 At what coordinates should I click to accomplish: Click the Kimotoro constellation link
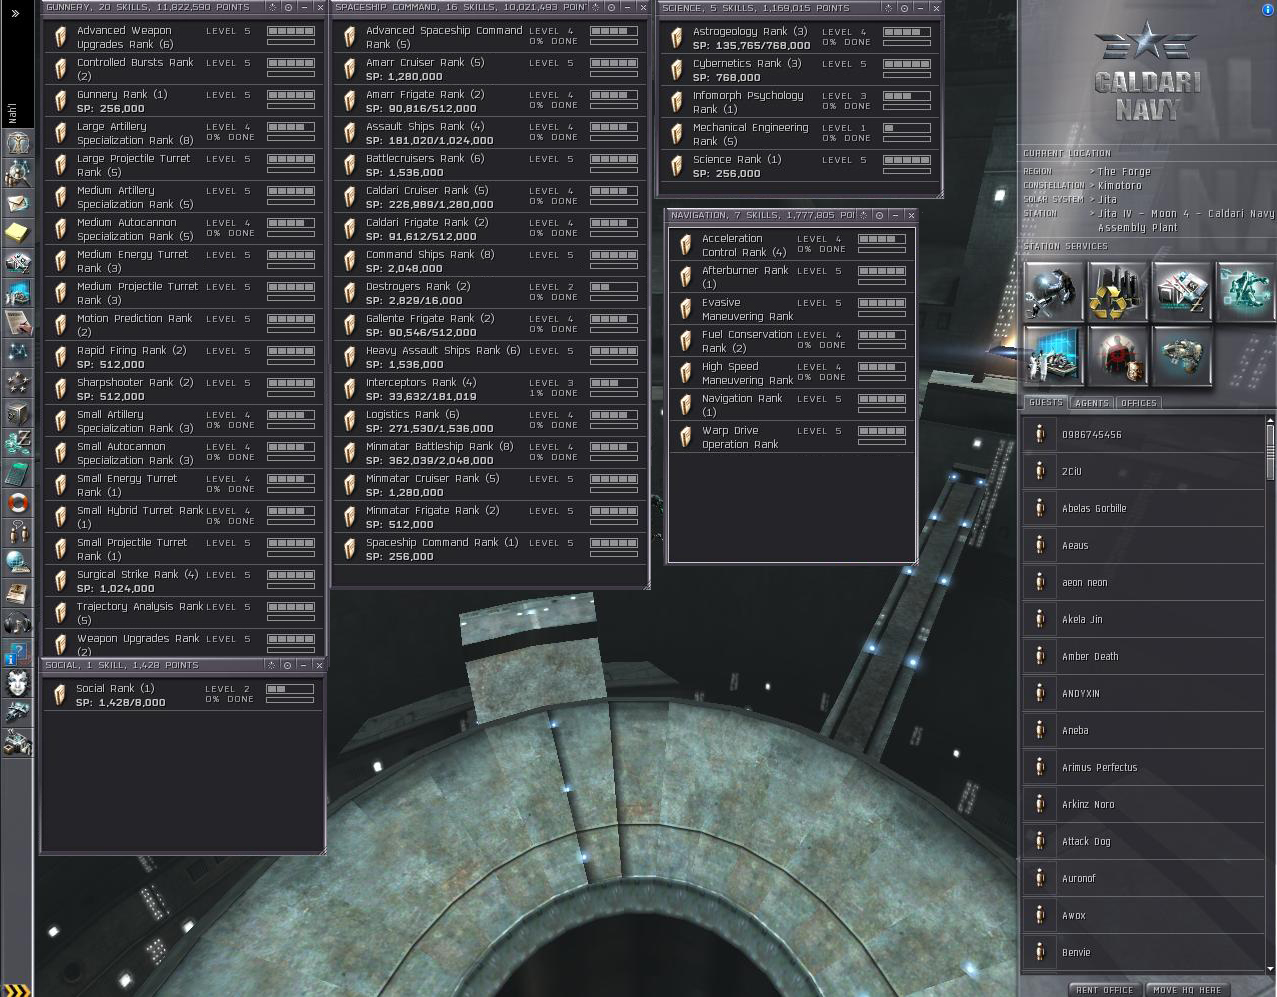(1119, 185)
